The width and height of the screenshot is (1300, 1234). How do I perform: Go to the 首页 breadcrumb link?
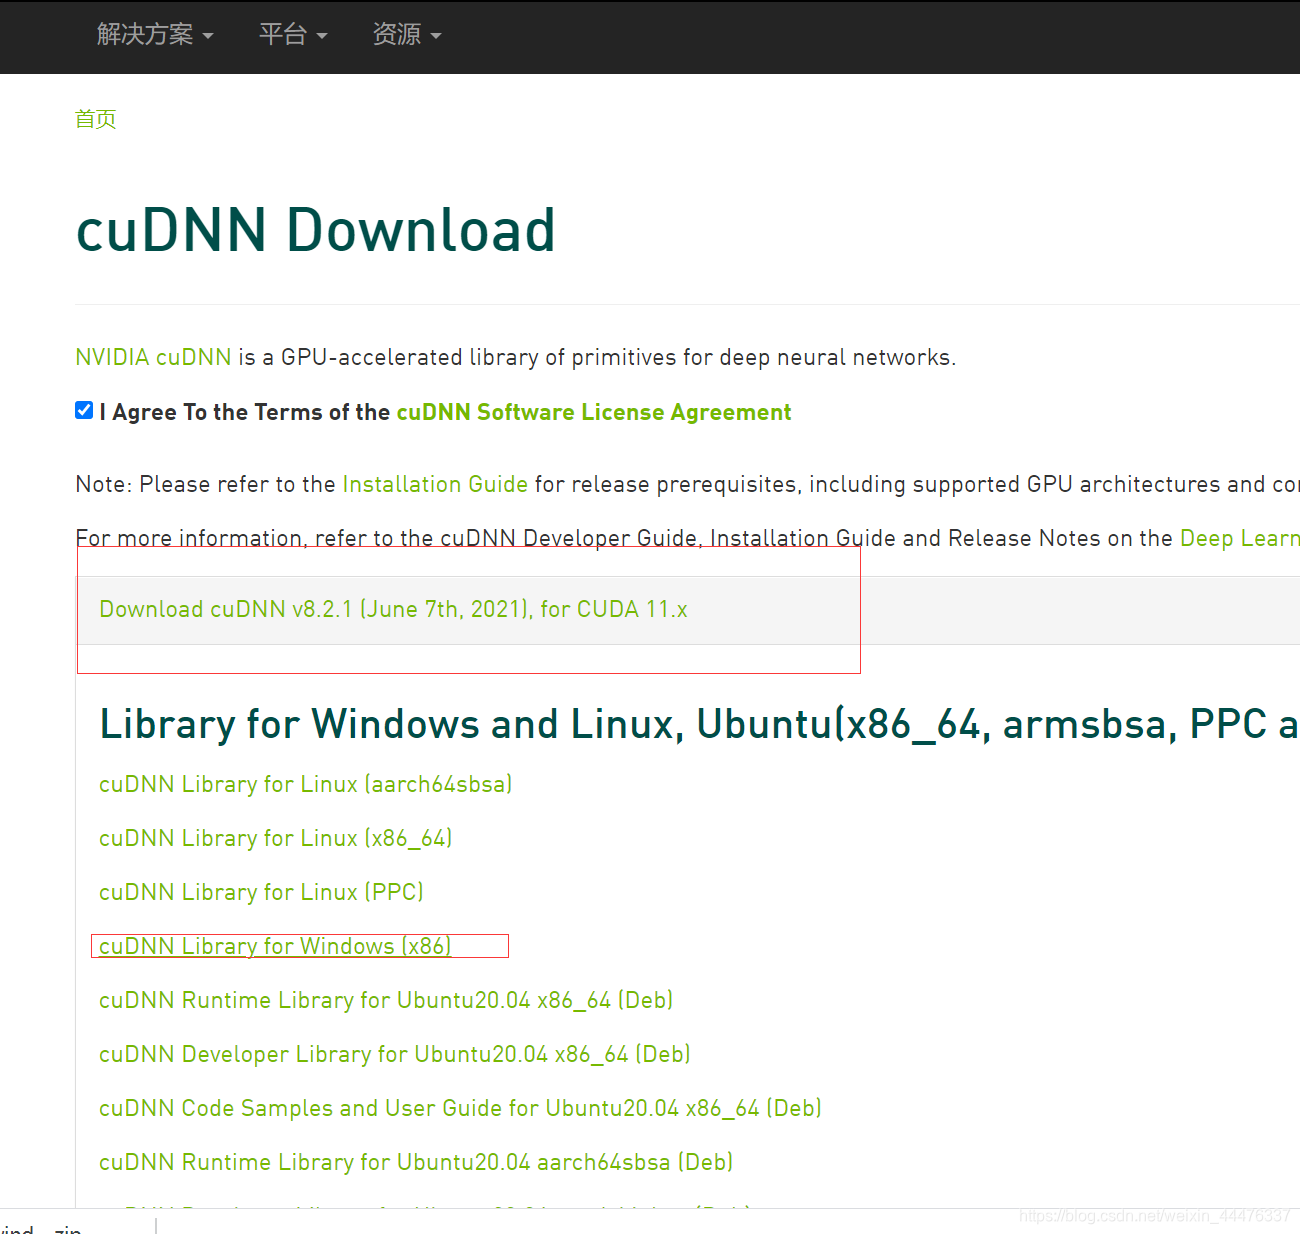pos(96,119)
